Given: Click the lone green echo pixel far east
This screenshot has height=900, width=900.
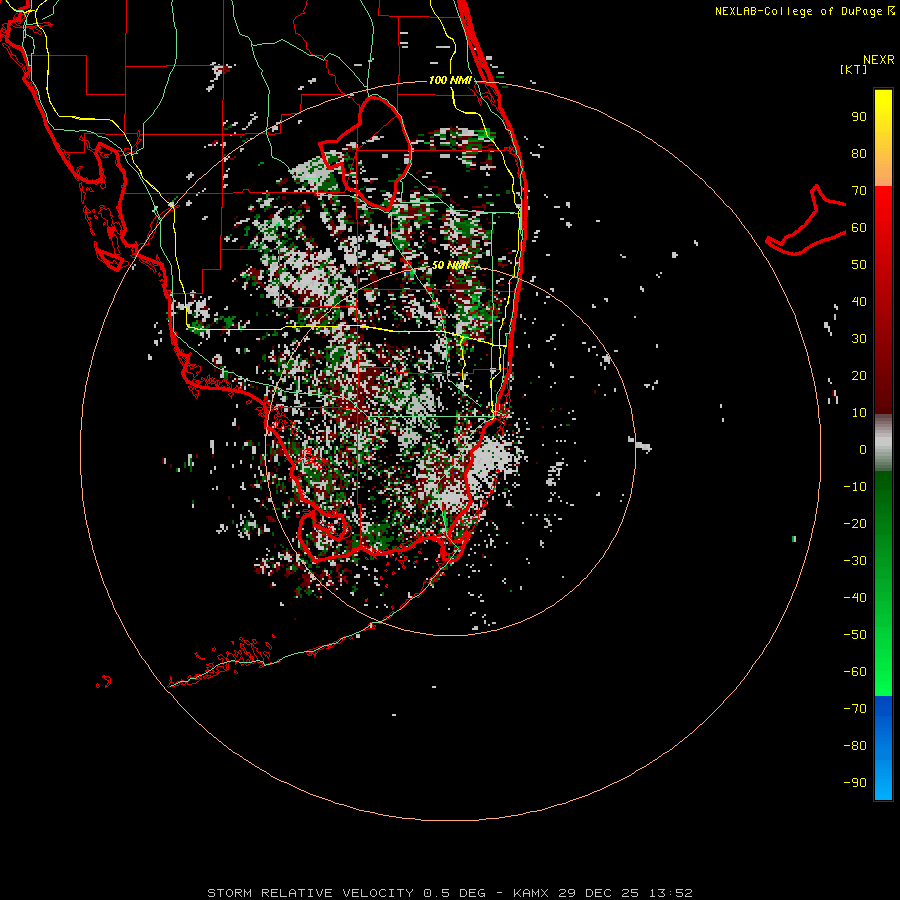Looking at the screenshot, I should [794, 539].
